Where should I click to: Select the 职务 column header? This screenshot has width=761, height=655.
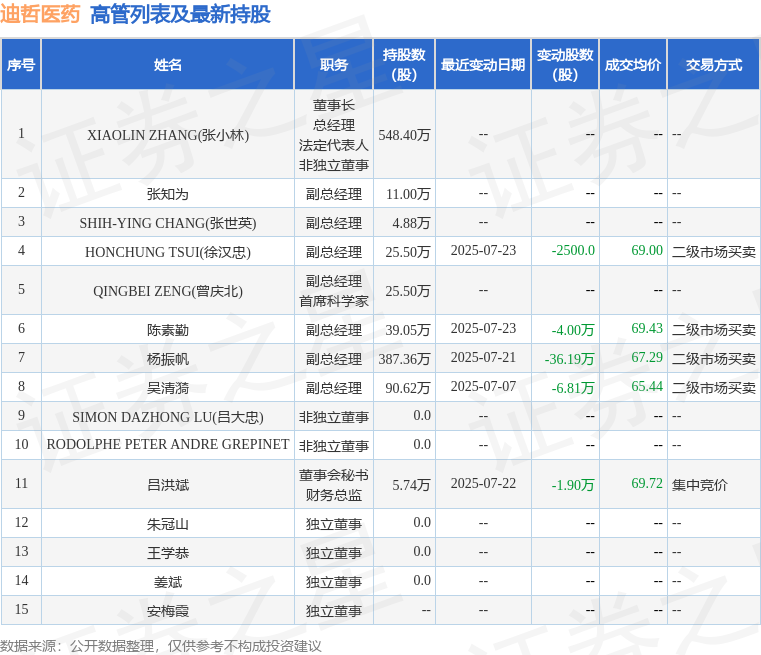pyautogui.click(x=333, y=65)
